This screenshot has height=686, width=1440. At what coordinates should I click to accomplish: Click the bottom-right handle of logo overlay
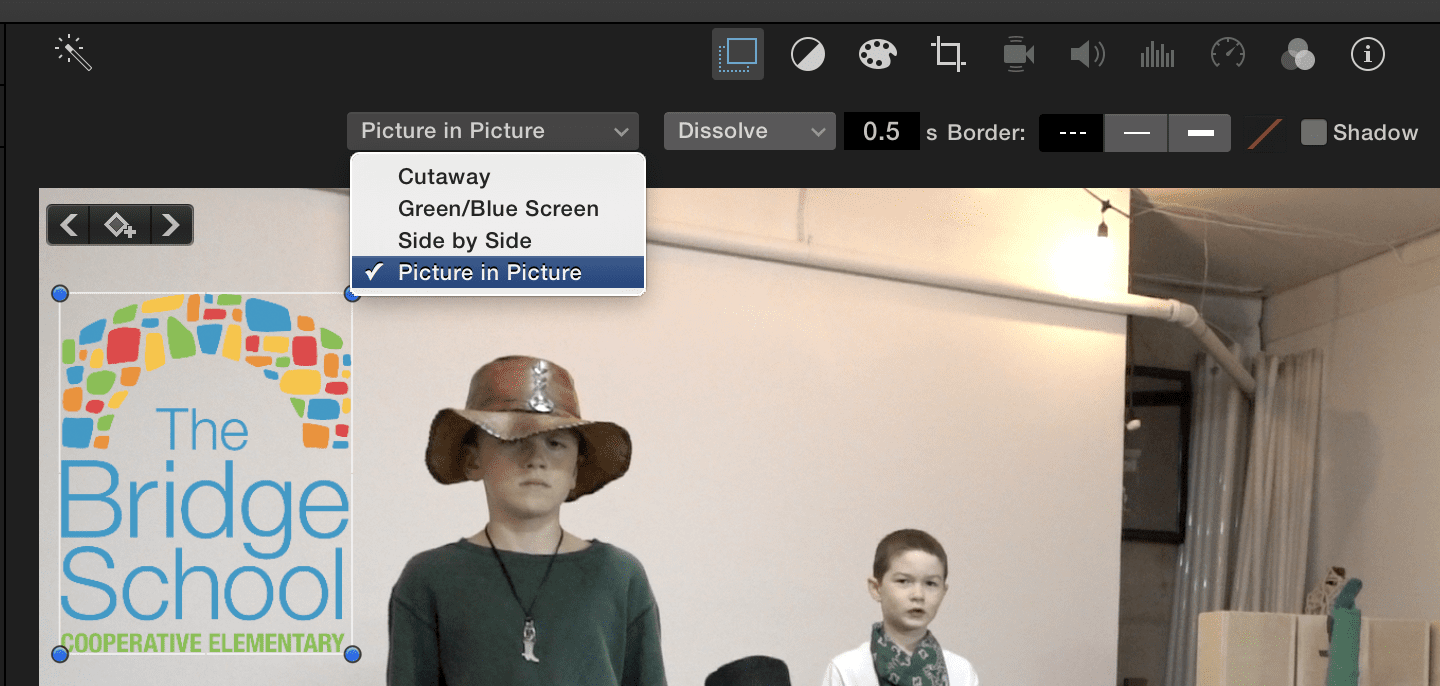[x=352, y=654]
